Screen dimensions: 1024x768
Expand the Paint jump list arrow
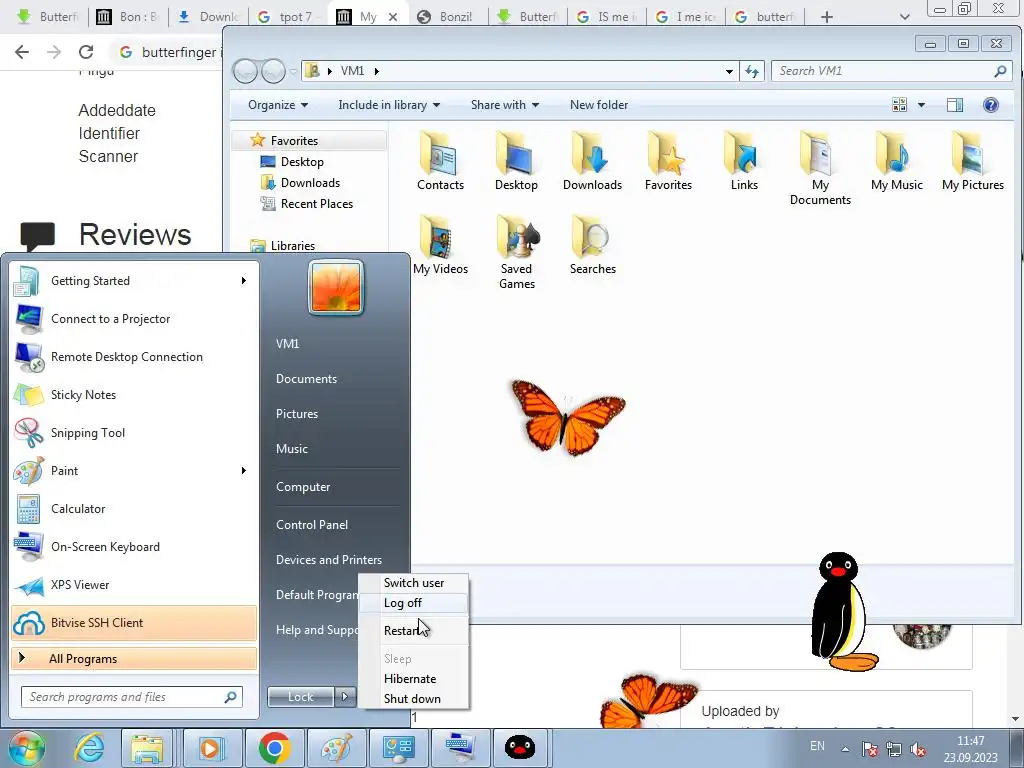pos(244,471)
